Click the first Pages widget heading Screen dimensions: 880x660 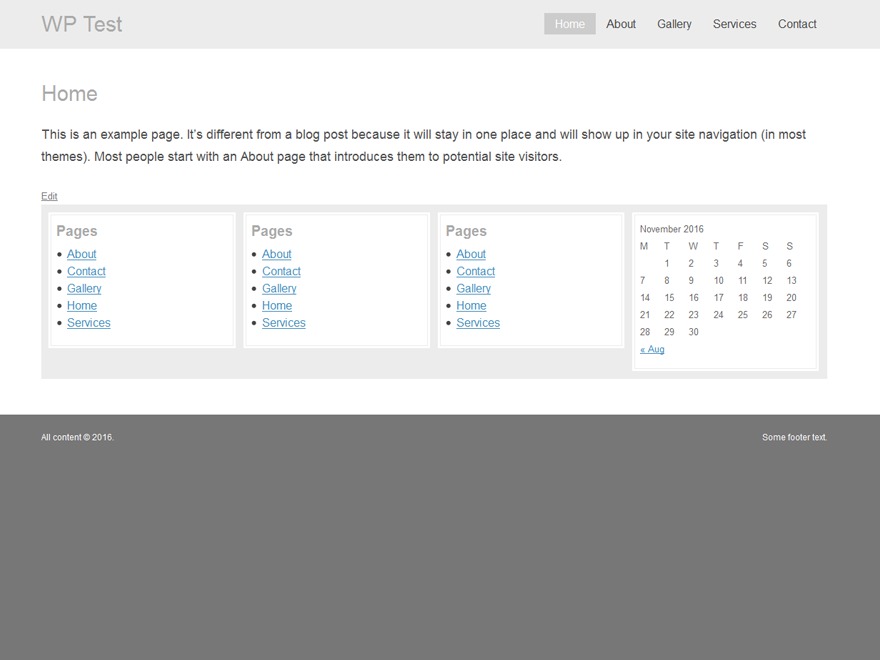[x=77, y=231]
